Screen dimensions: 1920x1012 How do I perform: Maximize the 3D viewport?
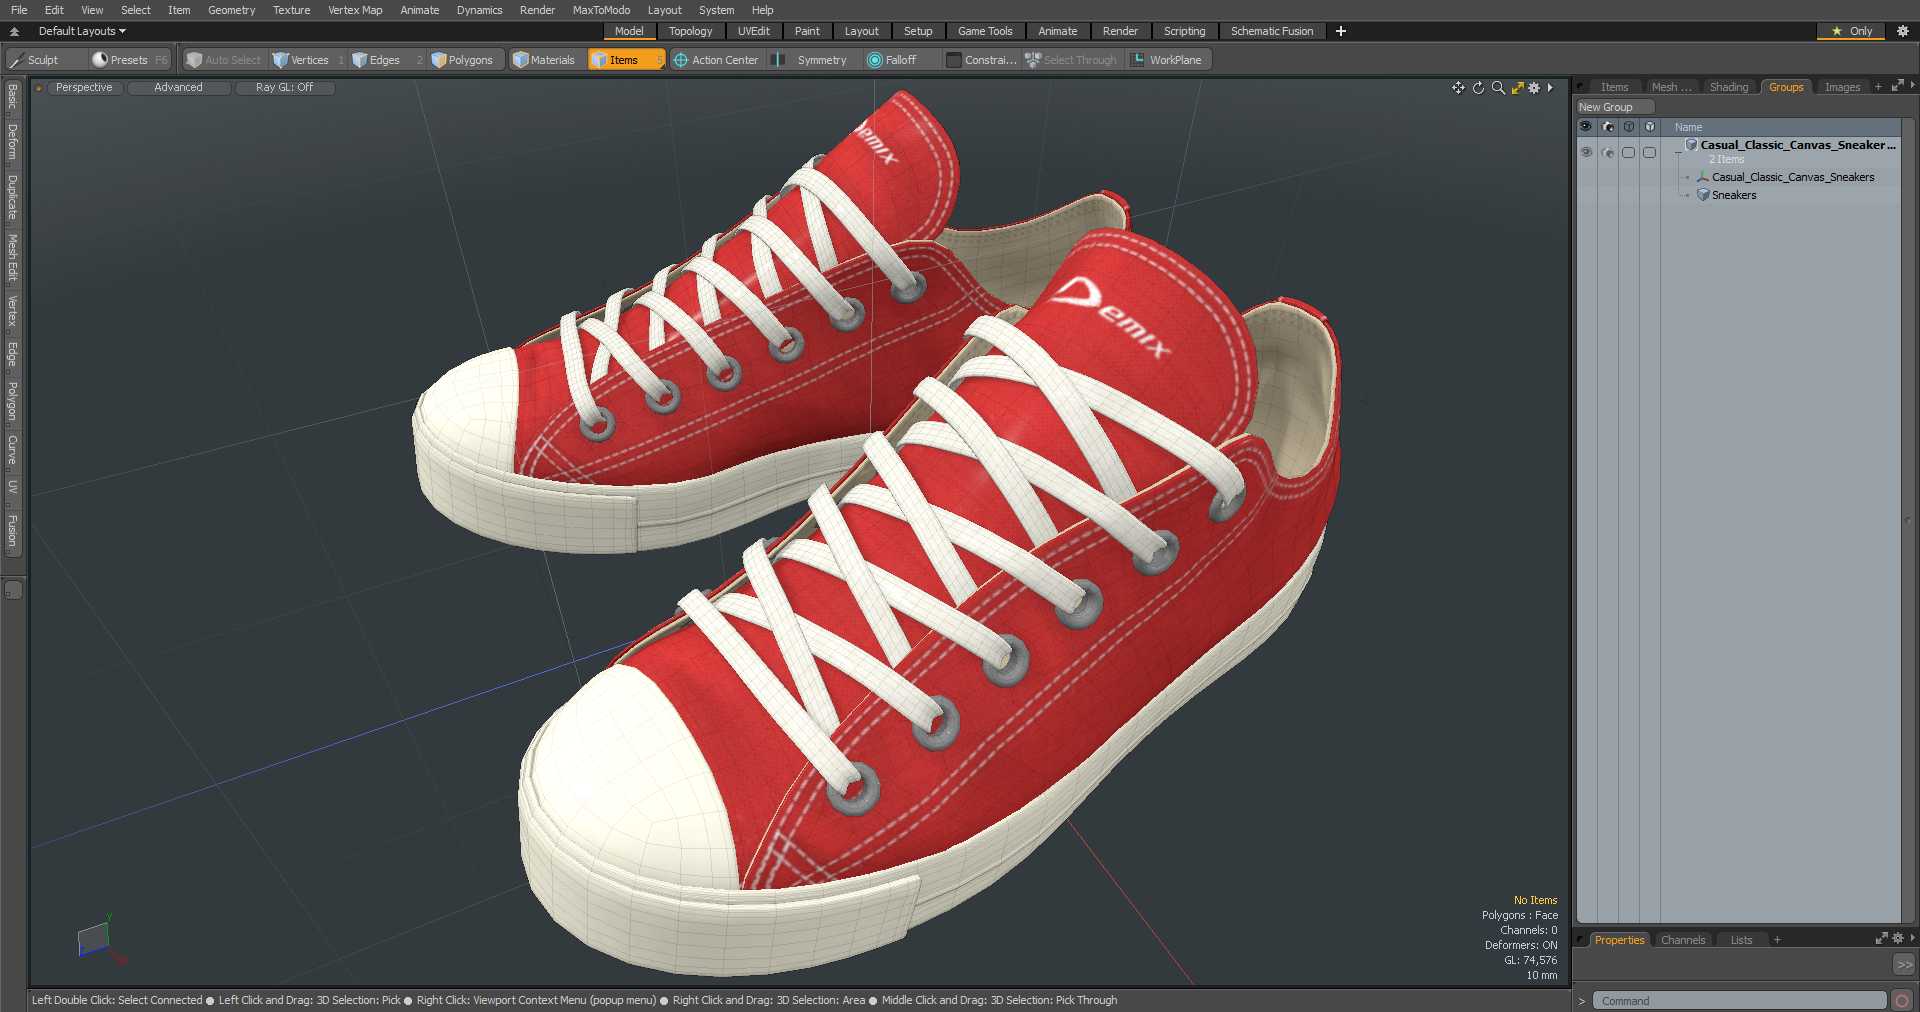(x=1517, y=88)
